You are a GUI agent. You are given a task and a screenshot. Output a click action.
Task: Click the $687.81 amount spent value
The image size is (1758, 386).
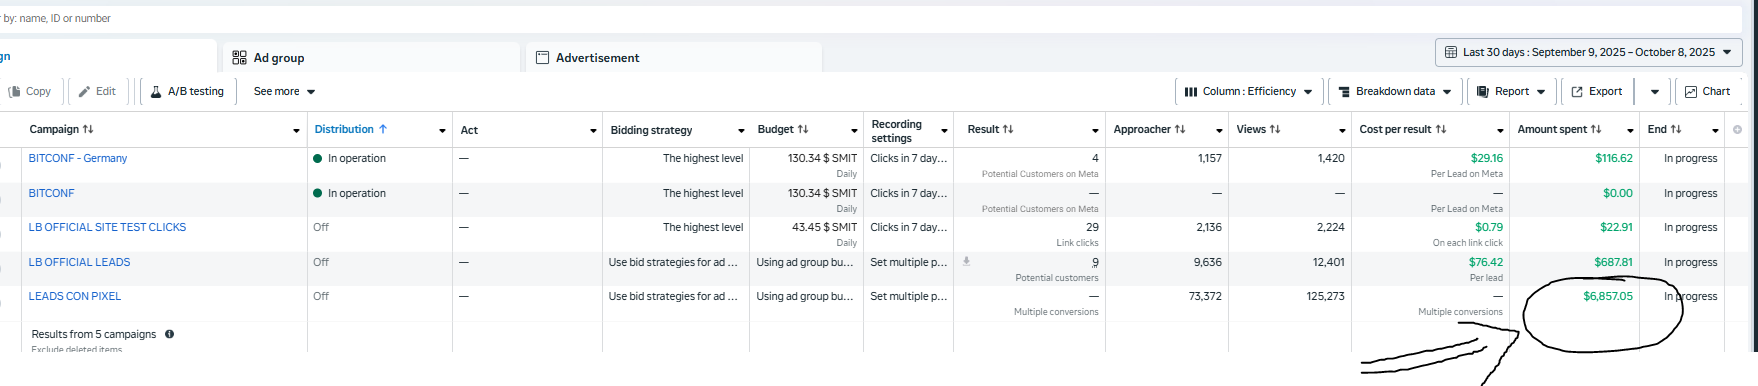coord(1613,262)
